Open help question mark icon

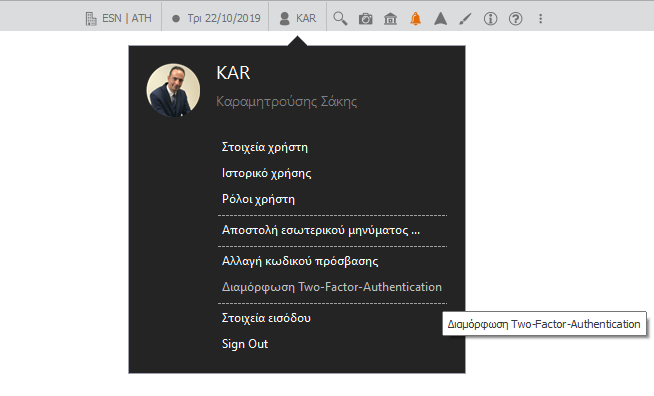(x=516, y=19)
